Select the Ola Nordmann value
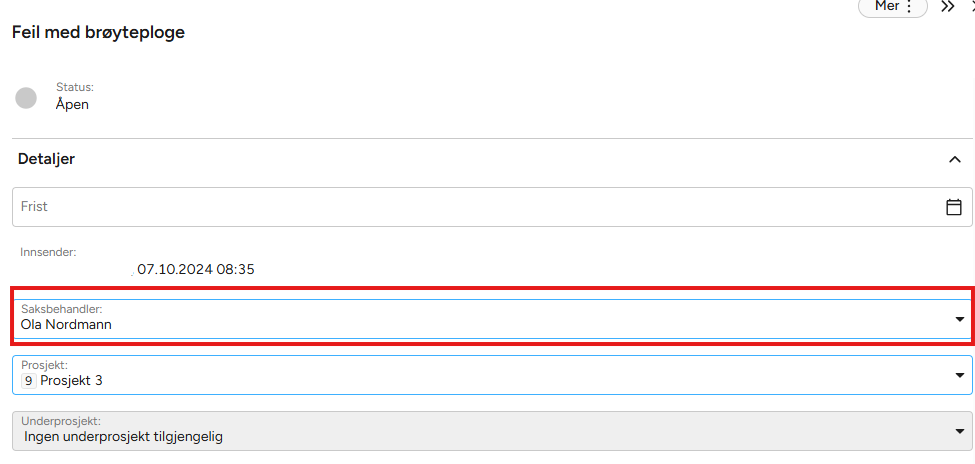The height and width of the screenshot is (464, 975). coord(66,325)
